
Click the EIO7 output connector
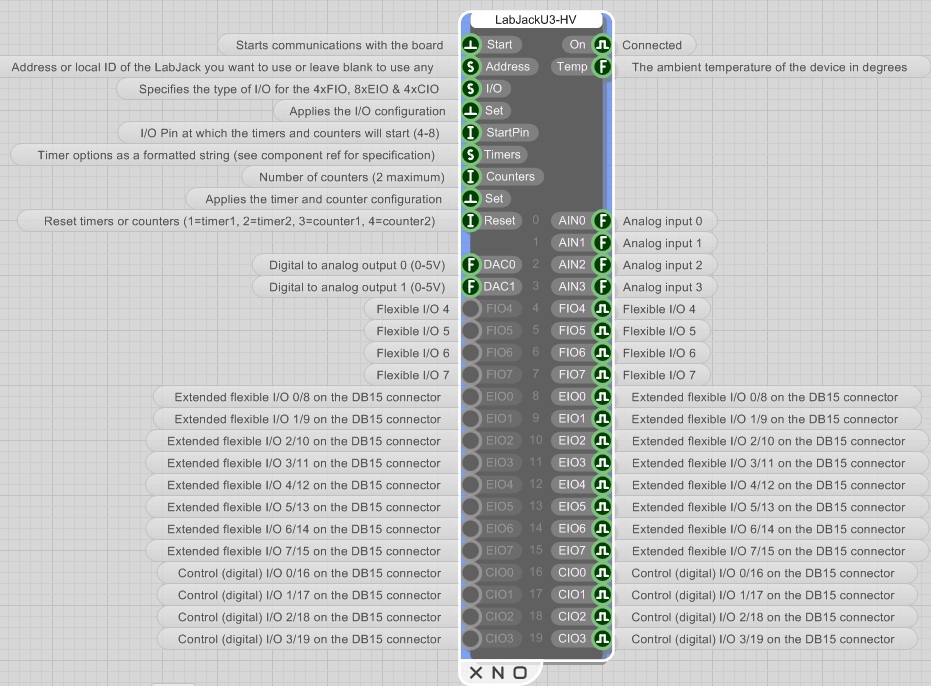coord(603,551)
